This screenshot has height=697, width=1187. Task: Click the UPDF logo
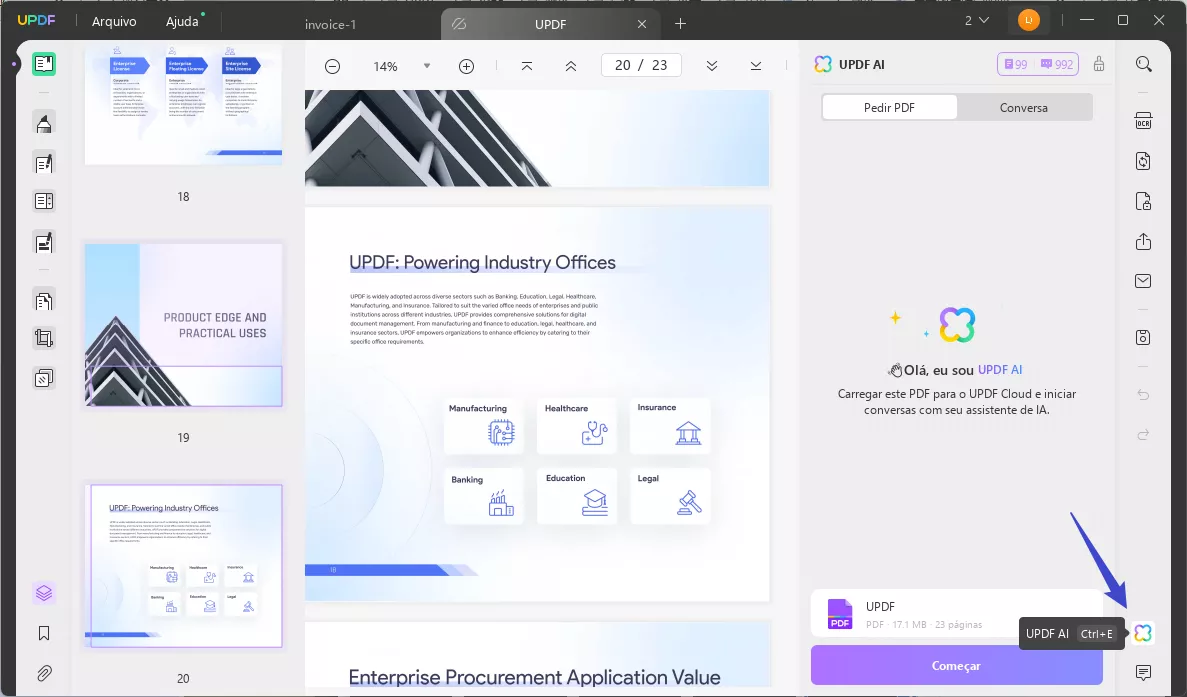click(x=36, y=20)
